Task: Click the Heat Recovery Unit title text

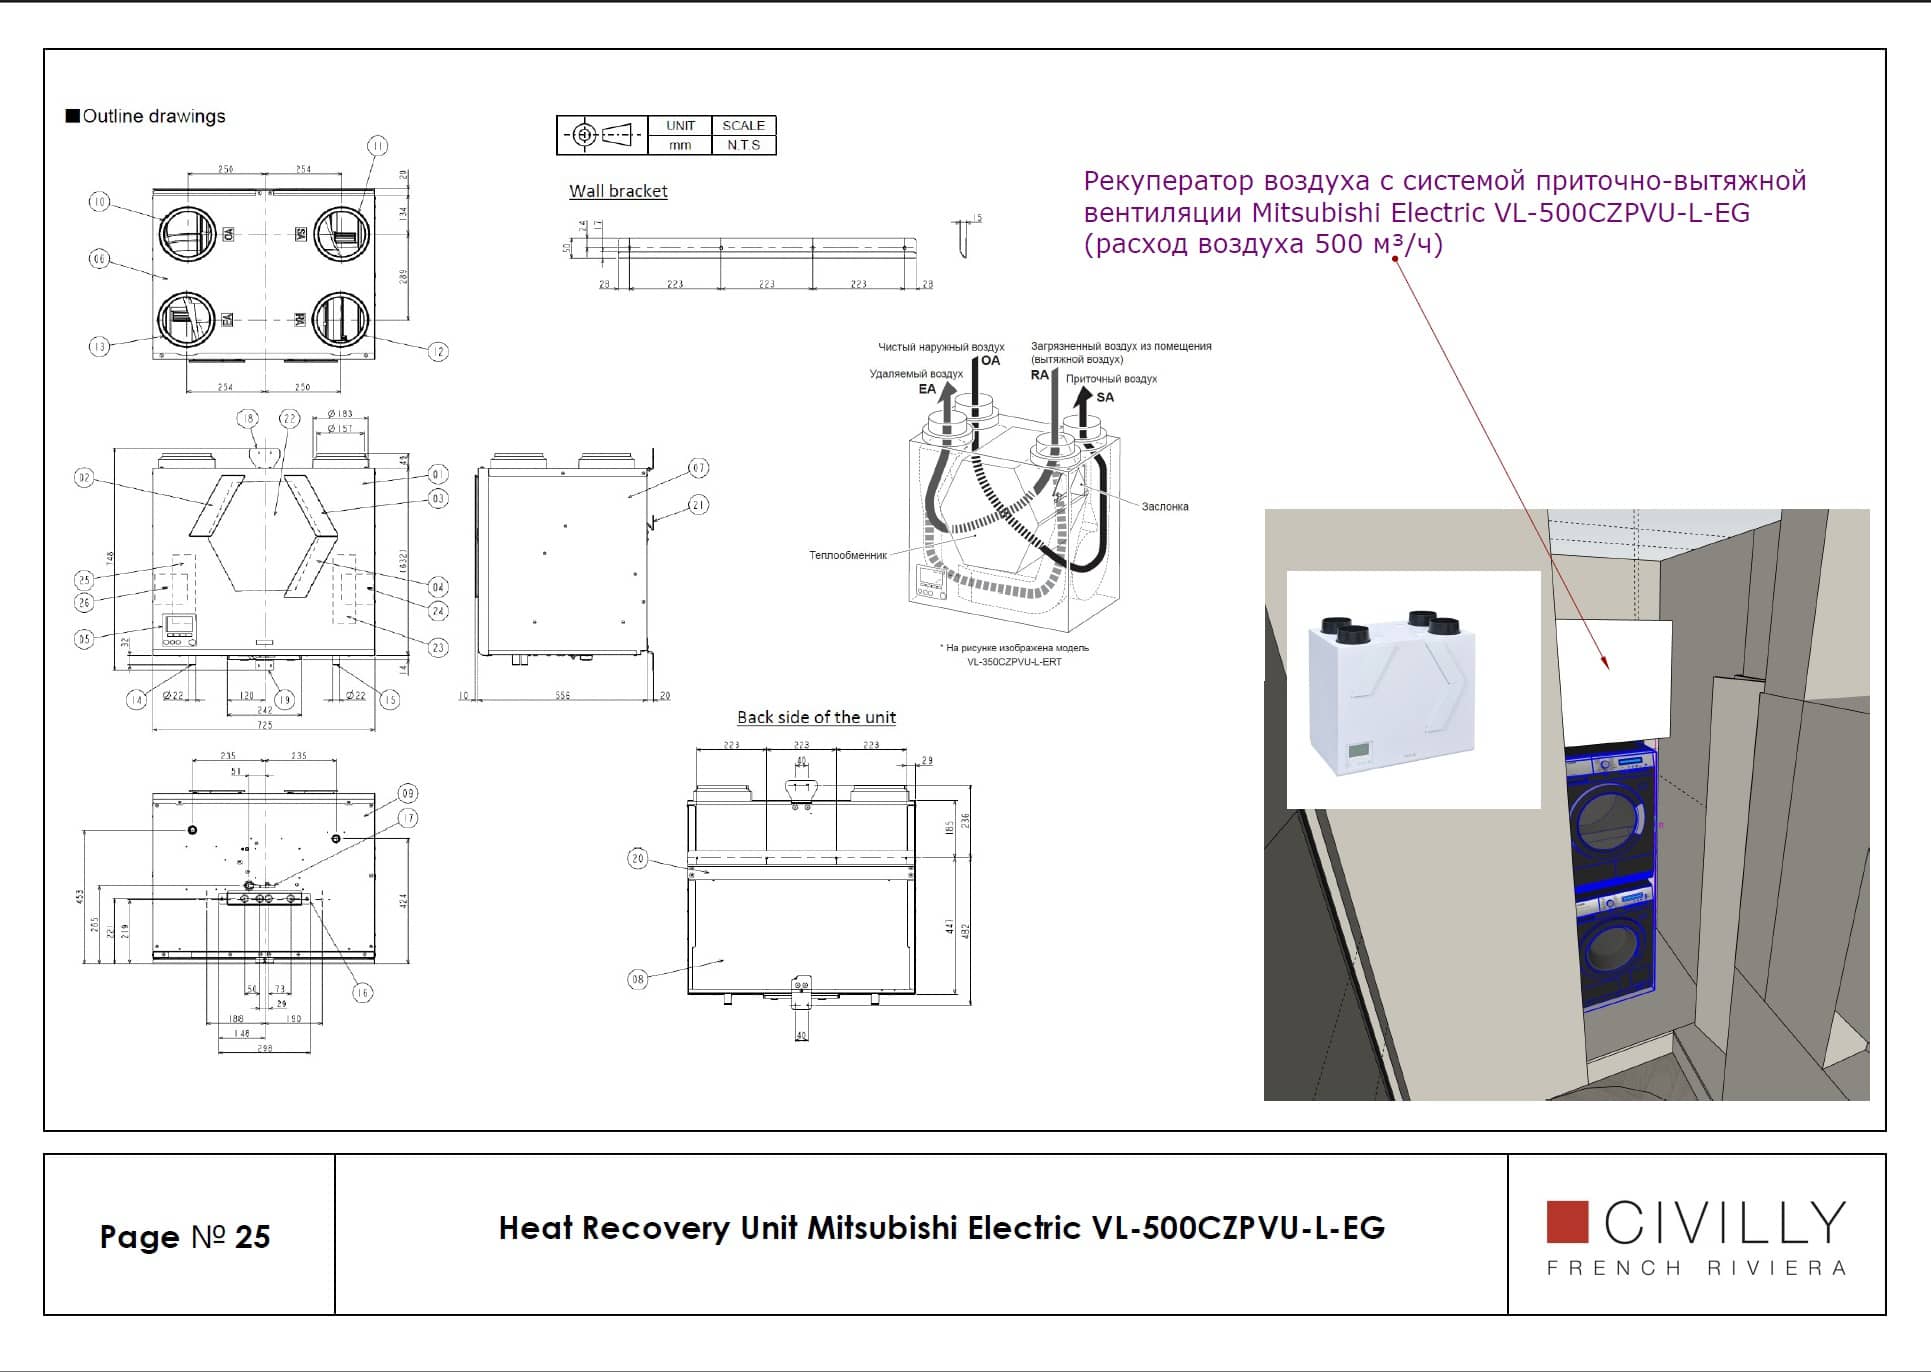Action: 942,1227
